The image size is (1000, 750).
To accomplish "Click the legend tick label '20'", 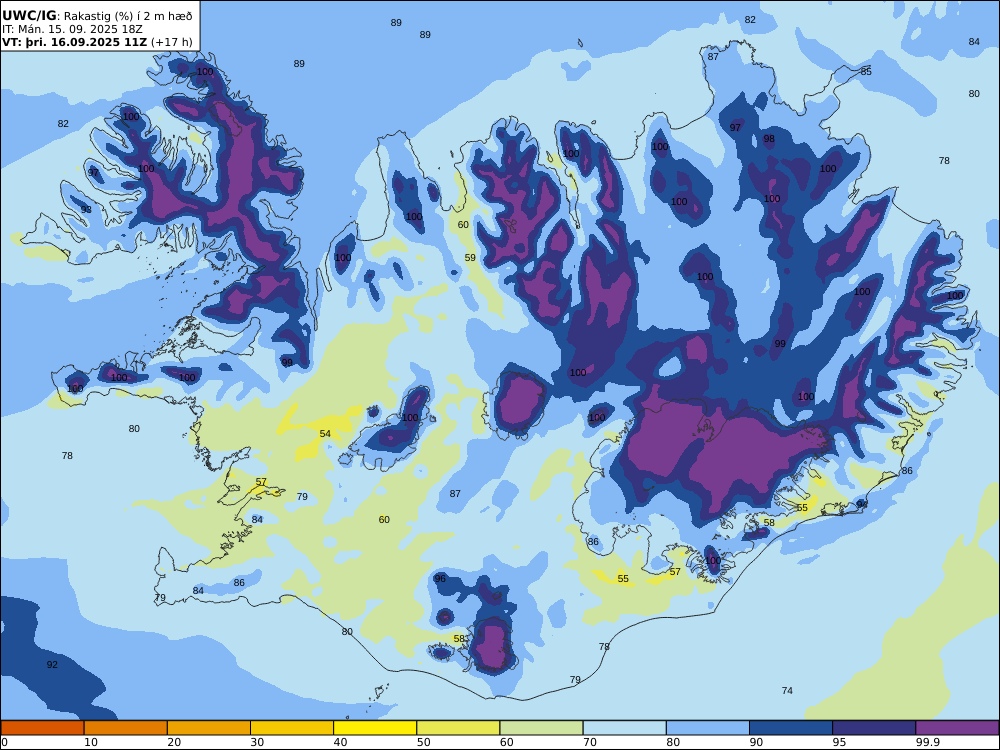I will [x=174, y=742].
